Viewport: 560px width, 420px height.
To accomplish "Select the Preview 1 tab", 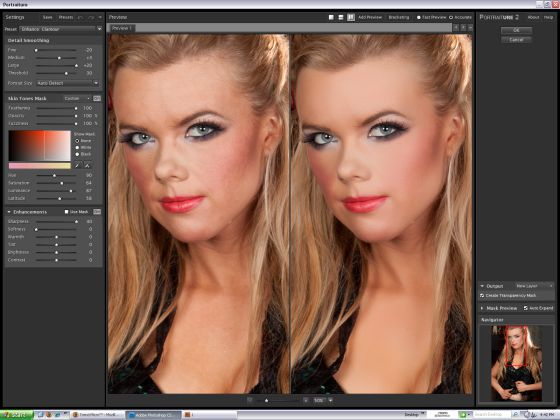I will click(x=122, y=28).
